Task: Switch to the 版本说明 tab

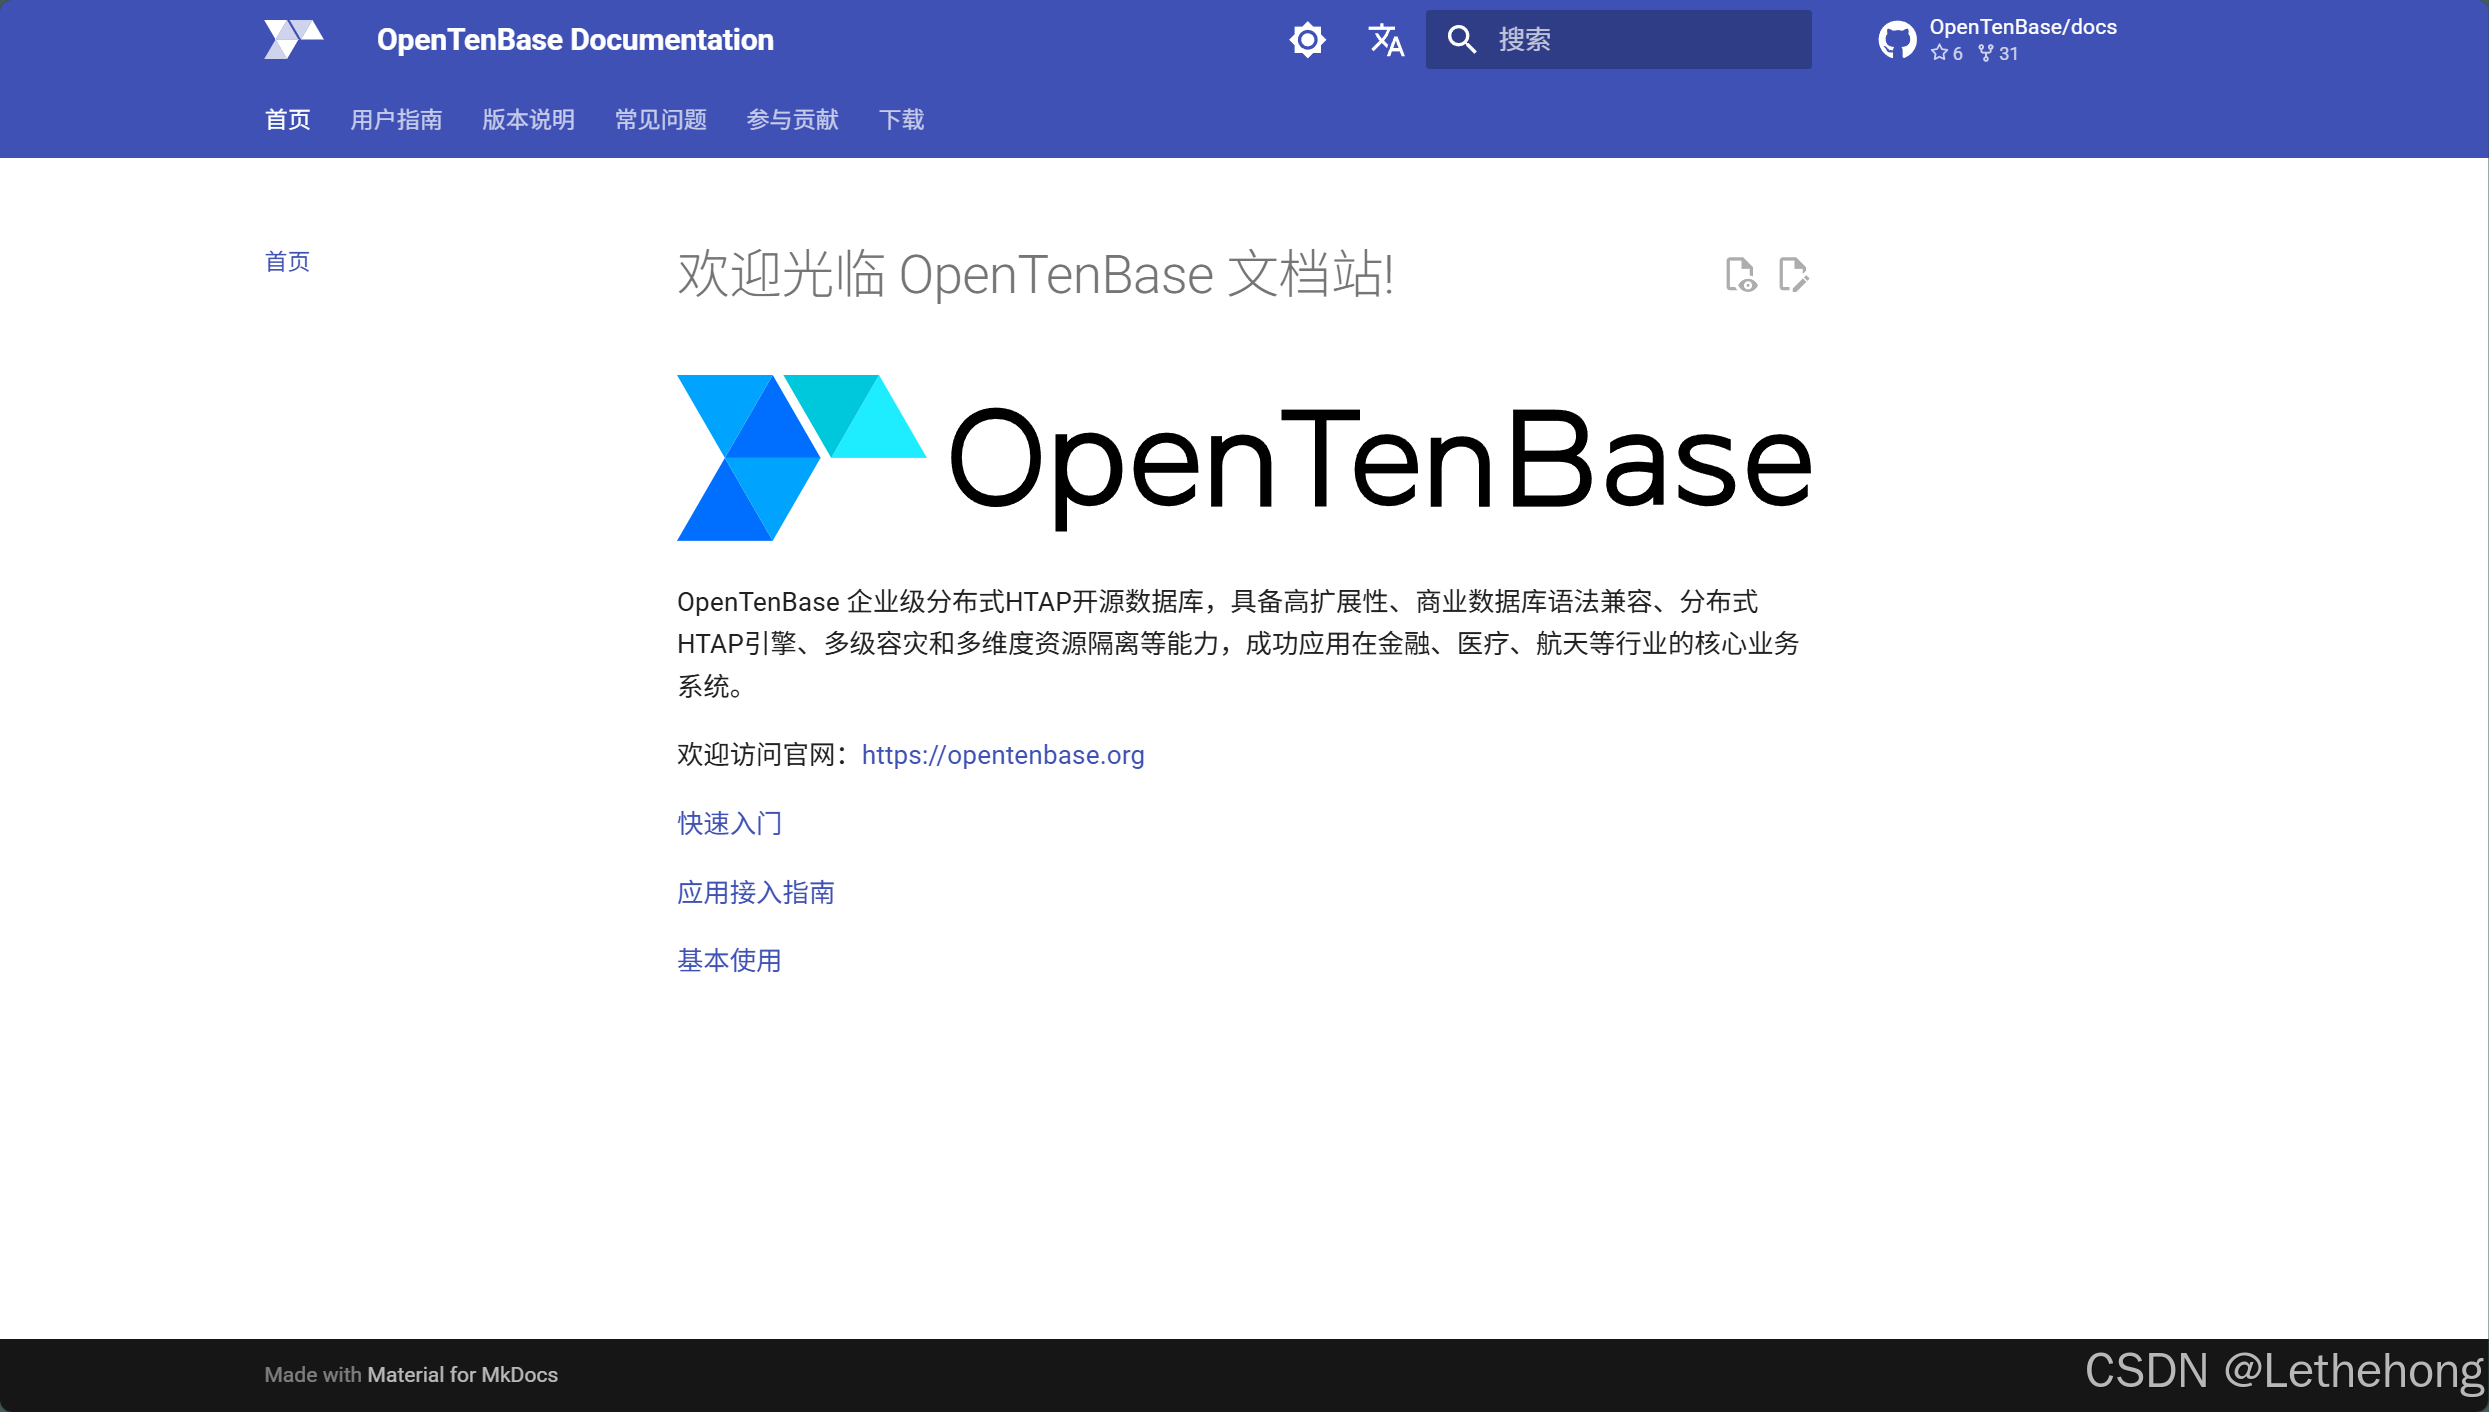Action: [528, 120]
